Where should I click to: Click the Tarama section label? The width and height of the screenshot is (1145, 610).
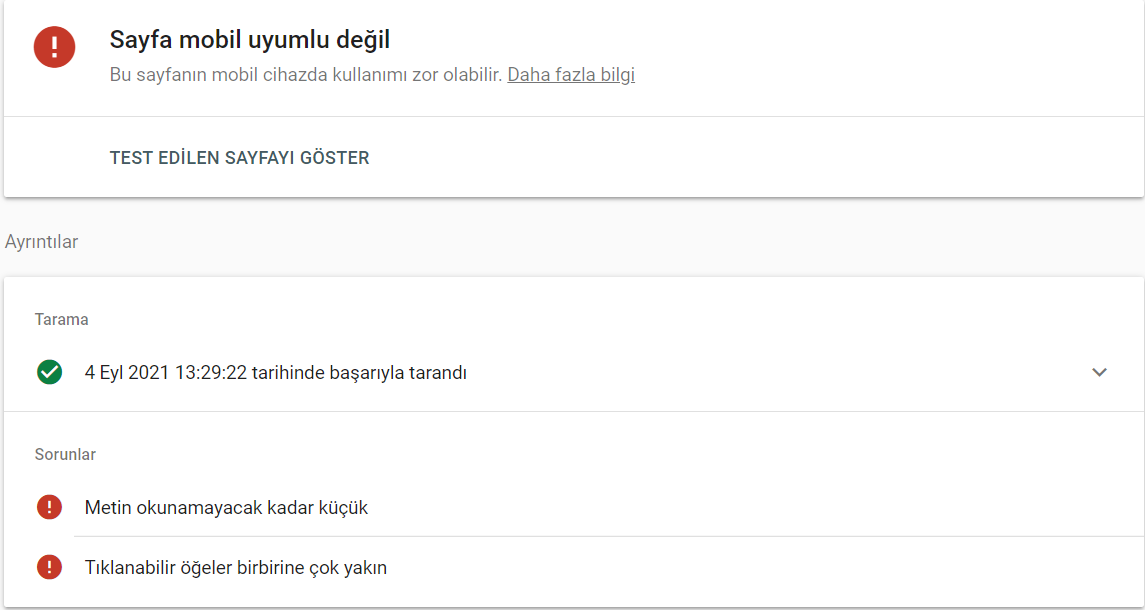(62, 319)
